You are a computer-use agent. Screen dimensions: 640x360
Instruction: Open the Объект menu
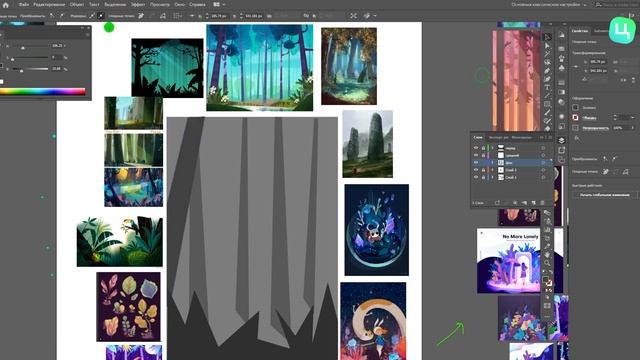pos(77,4)
